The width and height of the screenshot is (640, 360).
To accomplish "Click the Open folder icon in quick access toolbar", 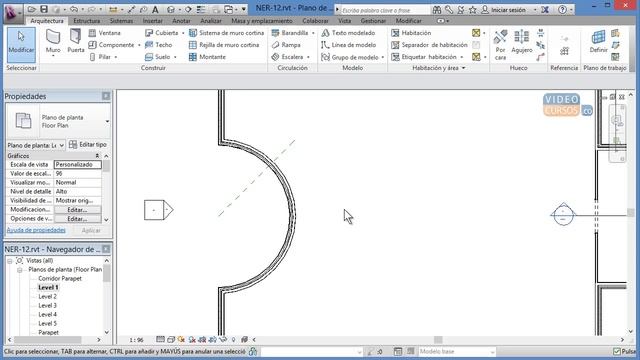I will [31, 9].
